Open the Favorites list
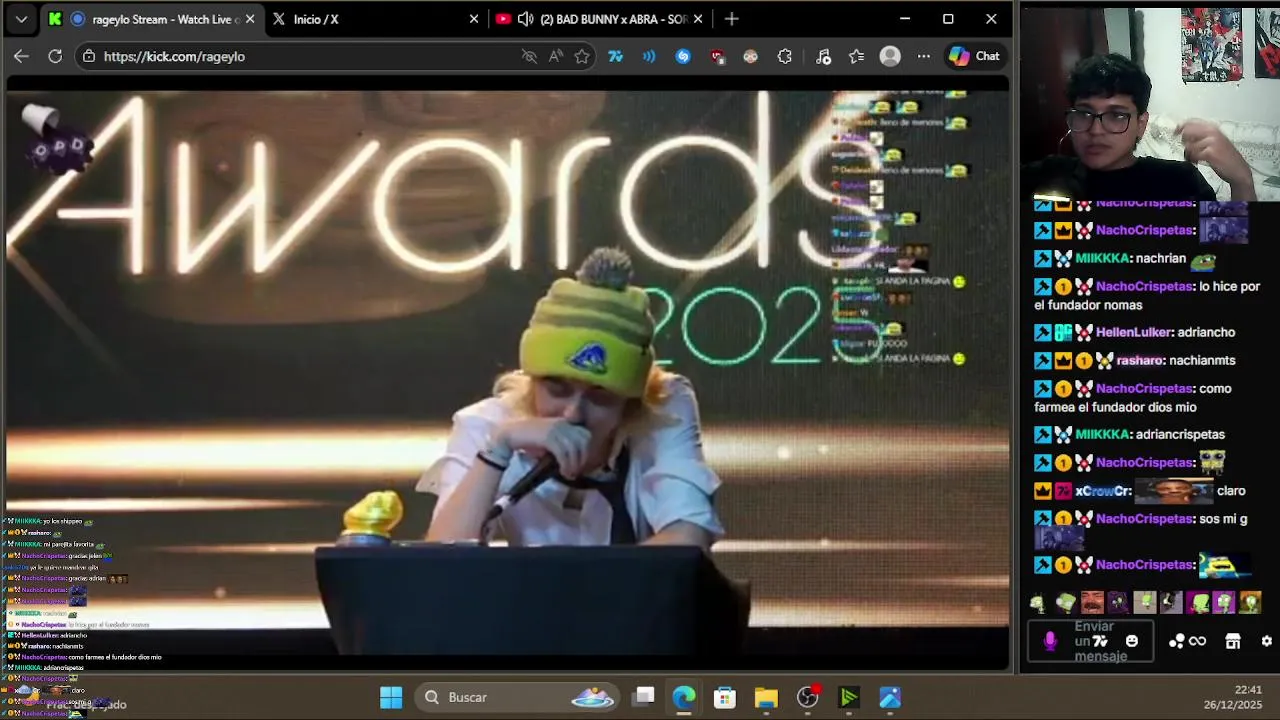1280x720 pixels. [856, 56]
